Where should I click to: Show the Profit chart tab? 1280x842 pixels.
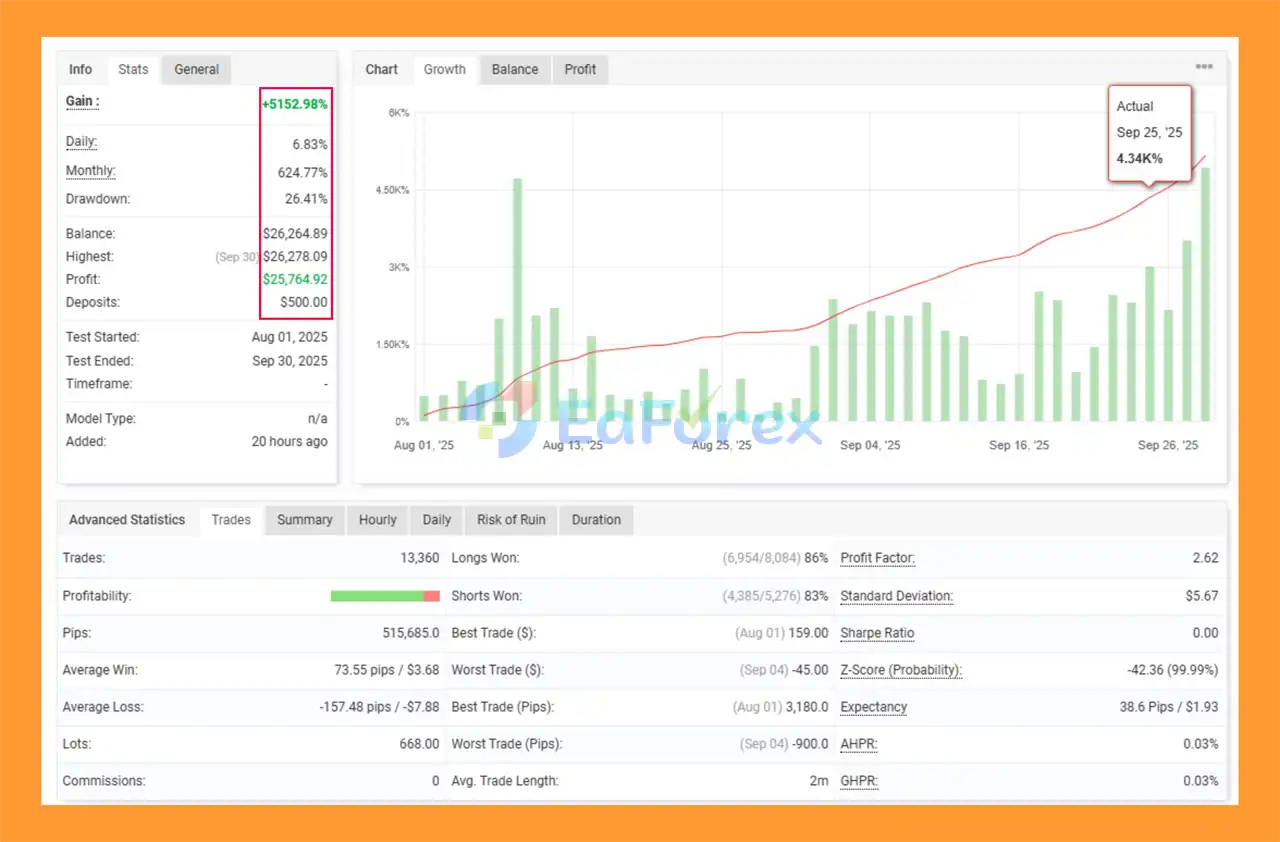580,70
